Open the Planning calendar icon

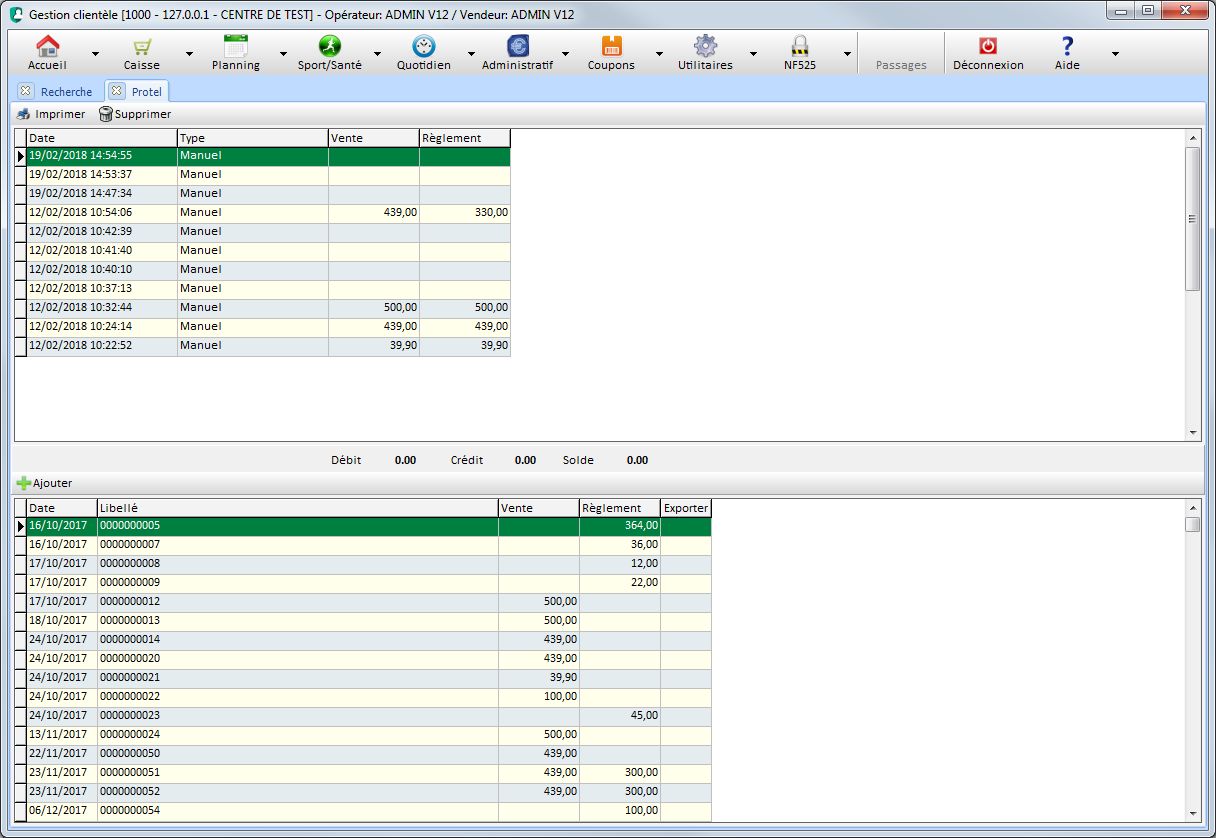coord(235,47)
